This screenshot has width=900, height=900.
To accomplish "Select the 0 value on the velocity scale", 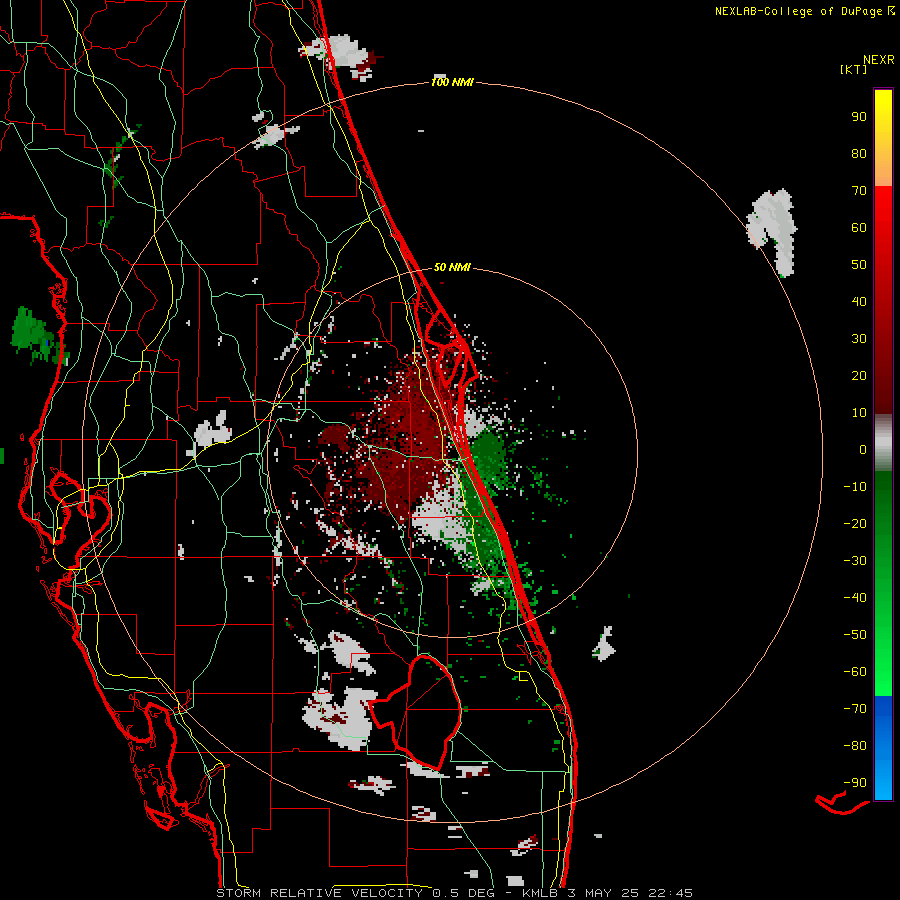I will (863, 449).
